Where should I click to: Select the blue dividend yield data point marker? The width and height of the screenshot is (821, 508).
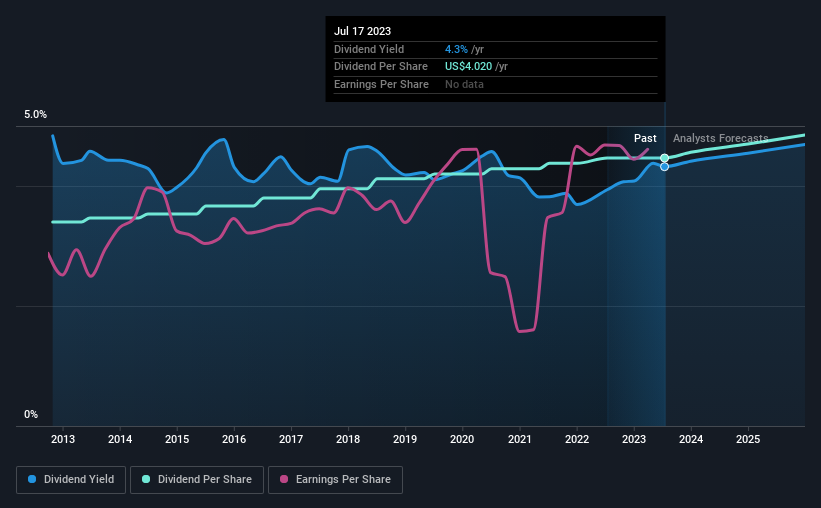tap(664, 167)
